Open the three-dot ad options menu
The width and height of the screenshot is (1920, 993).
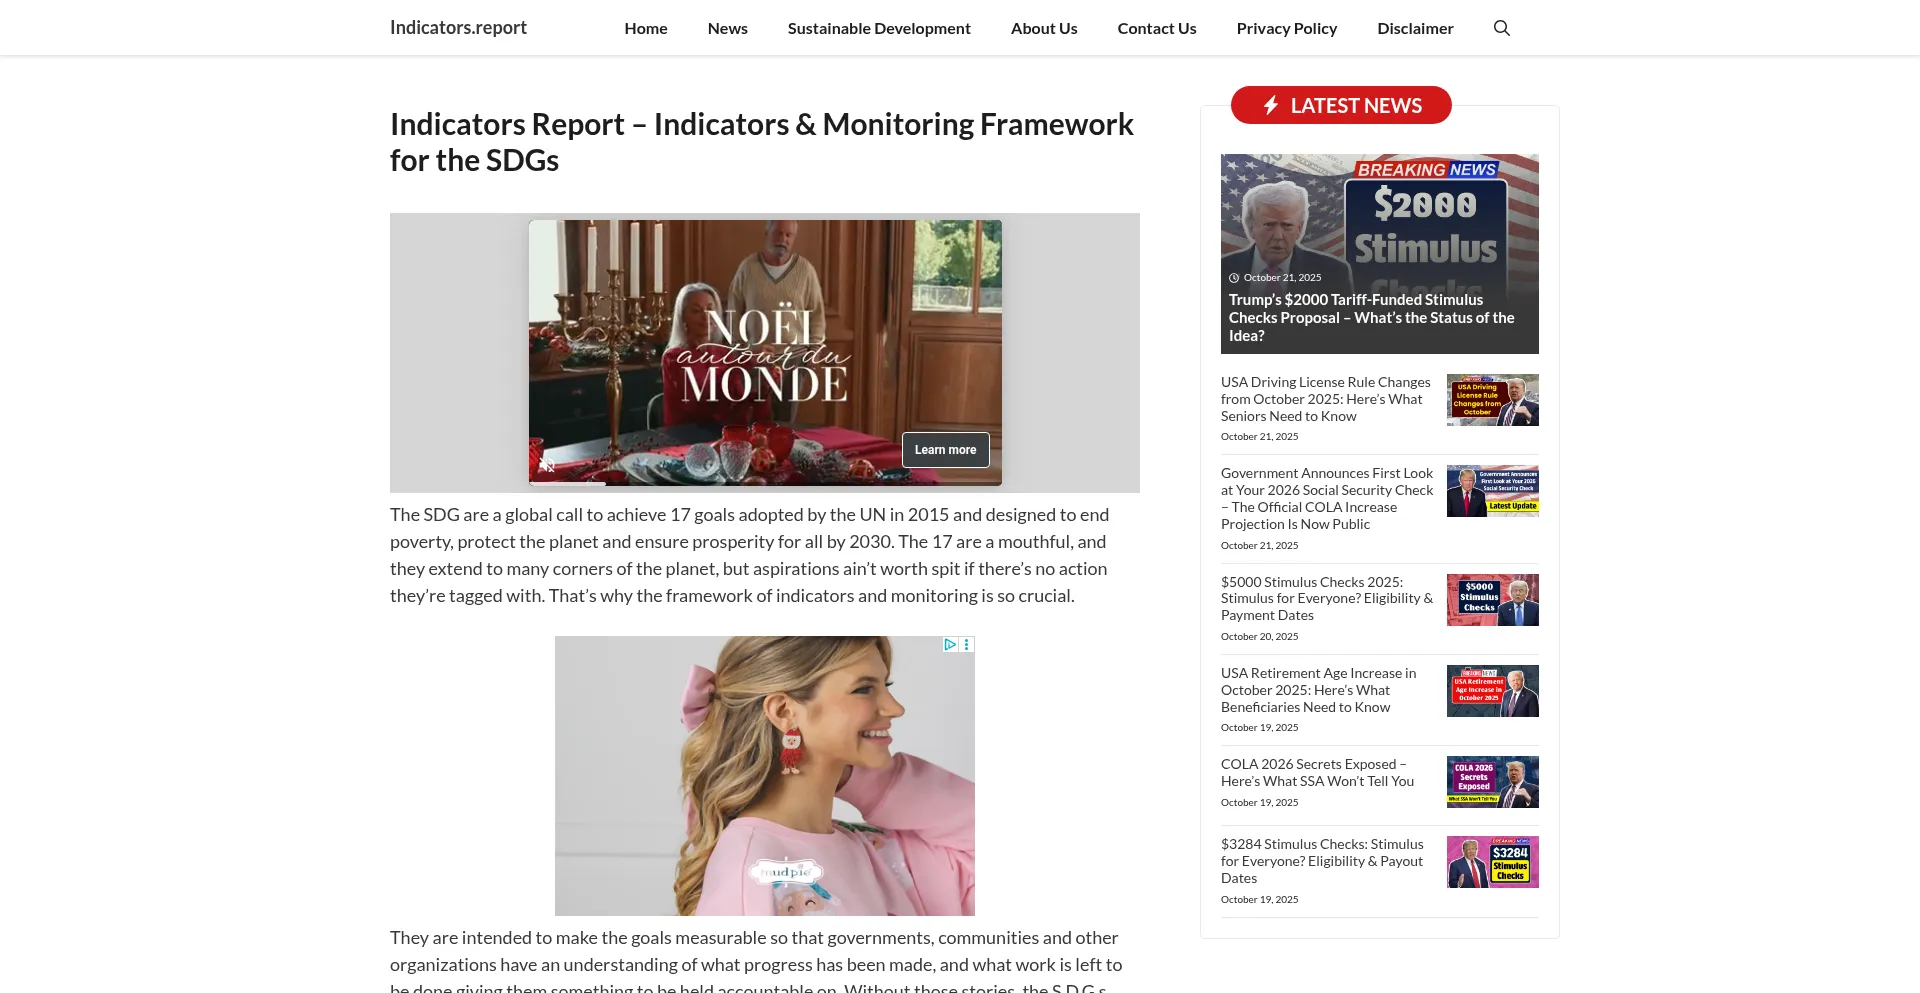[x=967, y=645]
